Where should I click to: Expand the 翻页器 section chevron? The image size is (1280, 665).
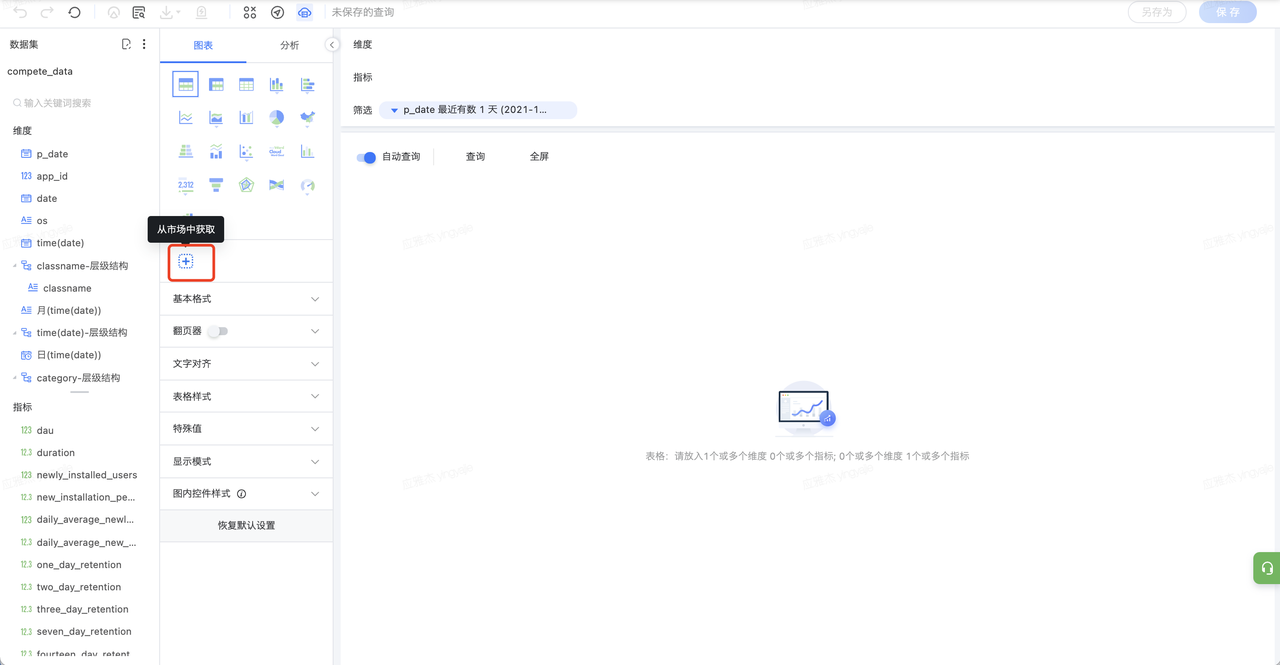click(x=315, y=331)
